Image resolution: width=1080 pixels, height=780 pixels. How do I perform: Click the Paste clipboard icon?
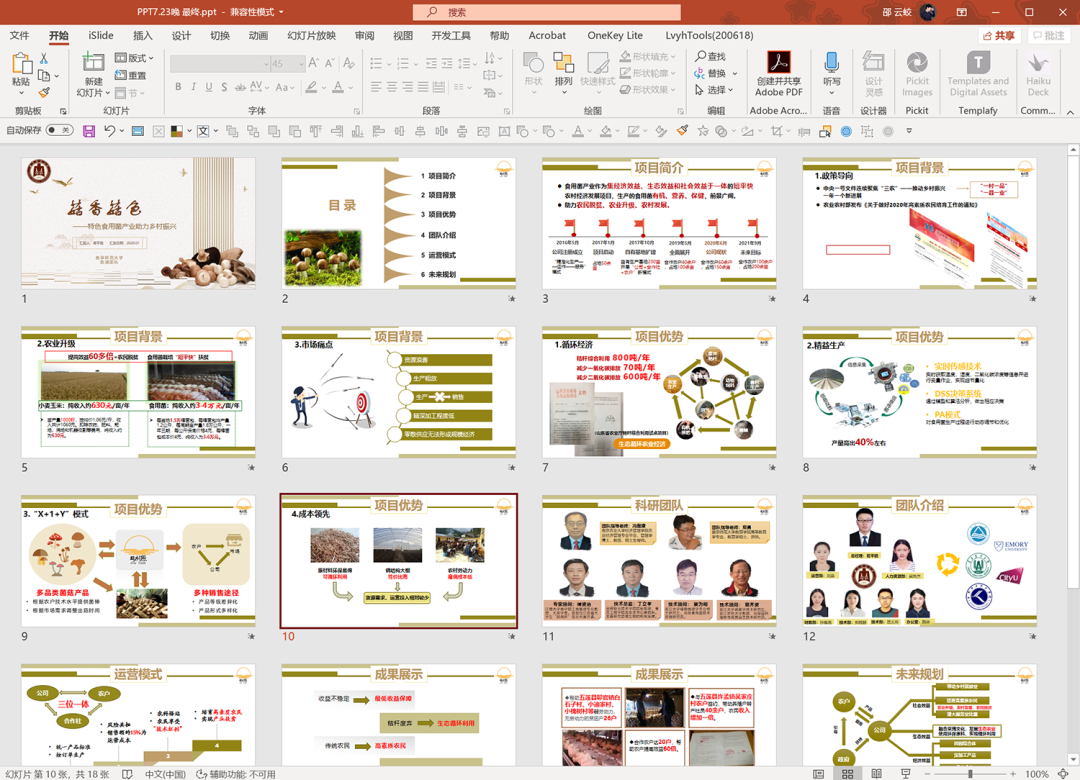(21, 63)
